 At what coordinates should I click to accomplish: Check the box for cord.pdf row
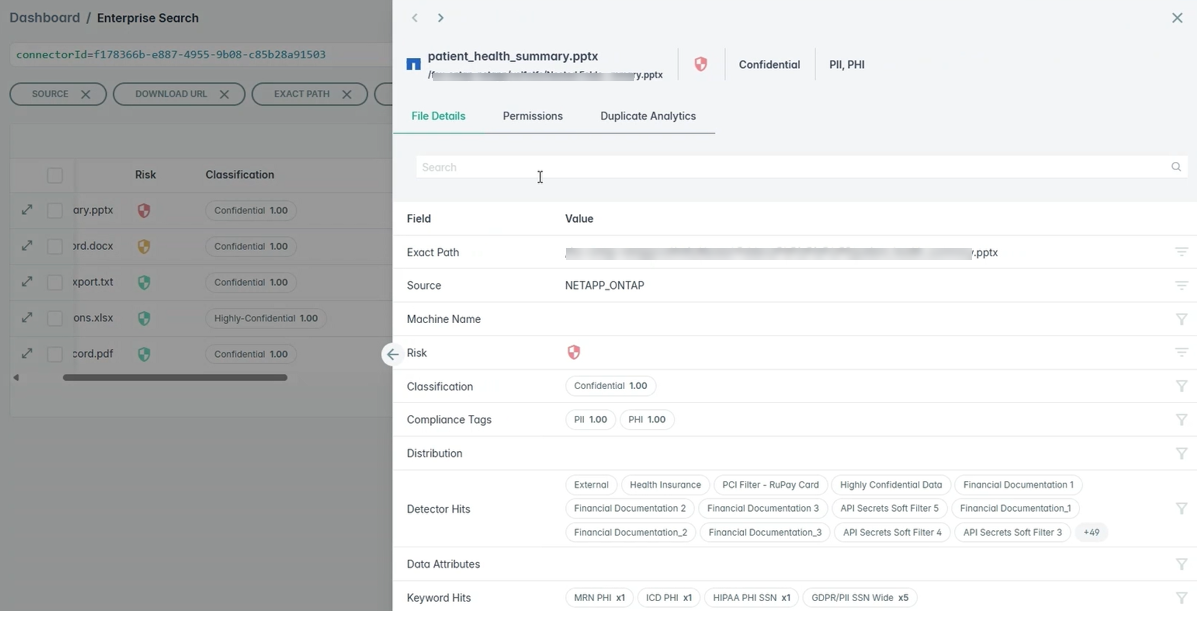(54, 354)
